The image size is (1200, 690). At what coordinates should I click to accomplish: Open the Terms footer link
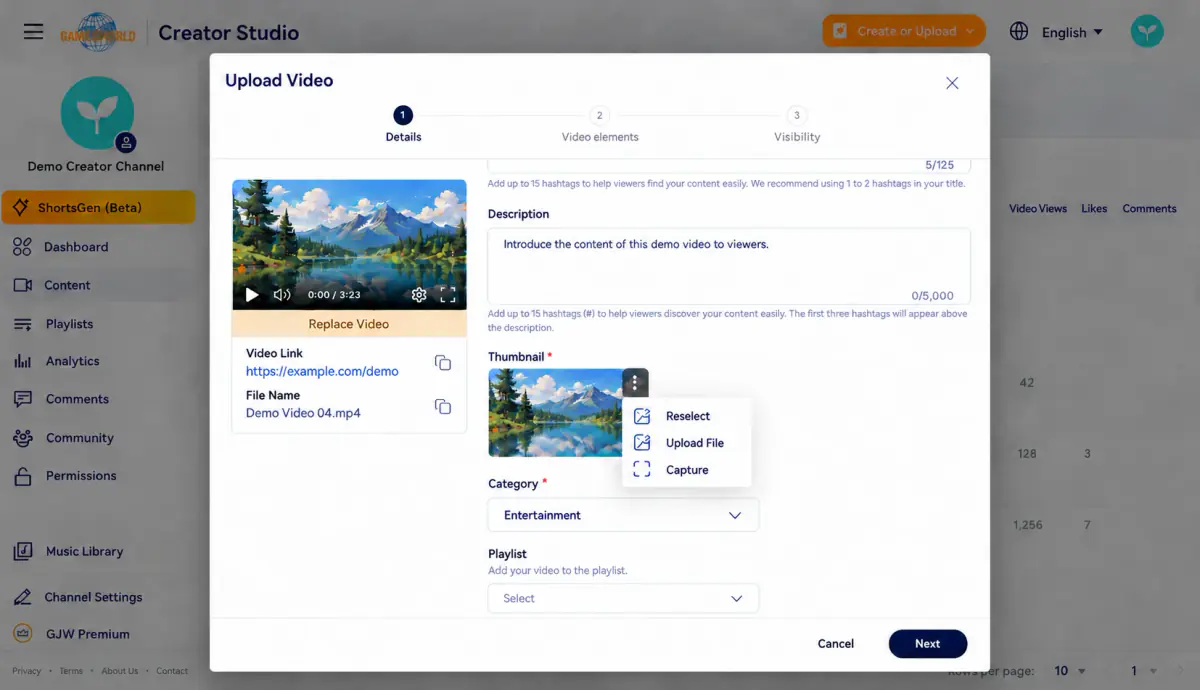point(71,671)
